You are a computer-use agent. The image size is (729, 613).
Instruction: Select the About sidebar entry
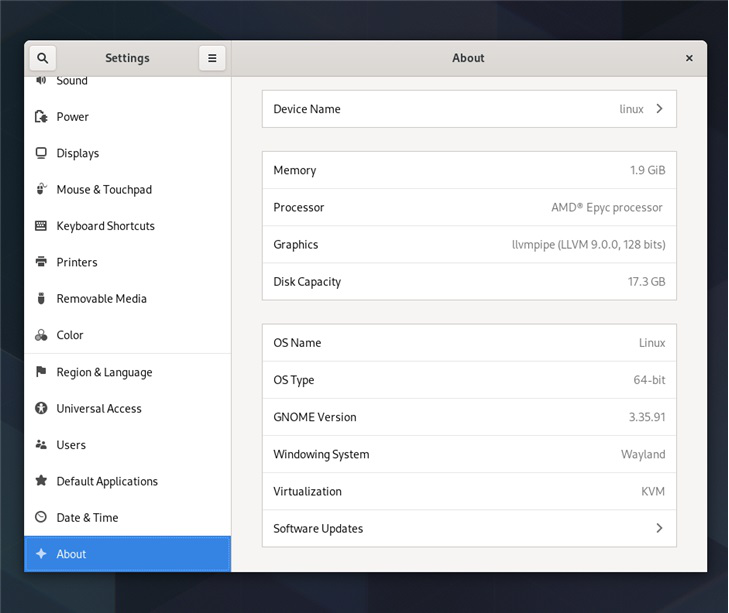click(127, 554)
